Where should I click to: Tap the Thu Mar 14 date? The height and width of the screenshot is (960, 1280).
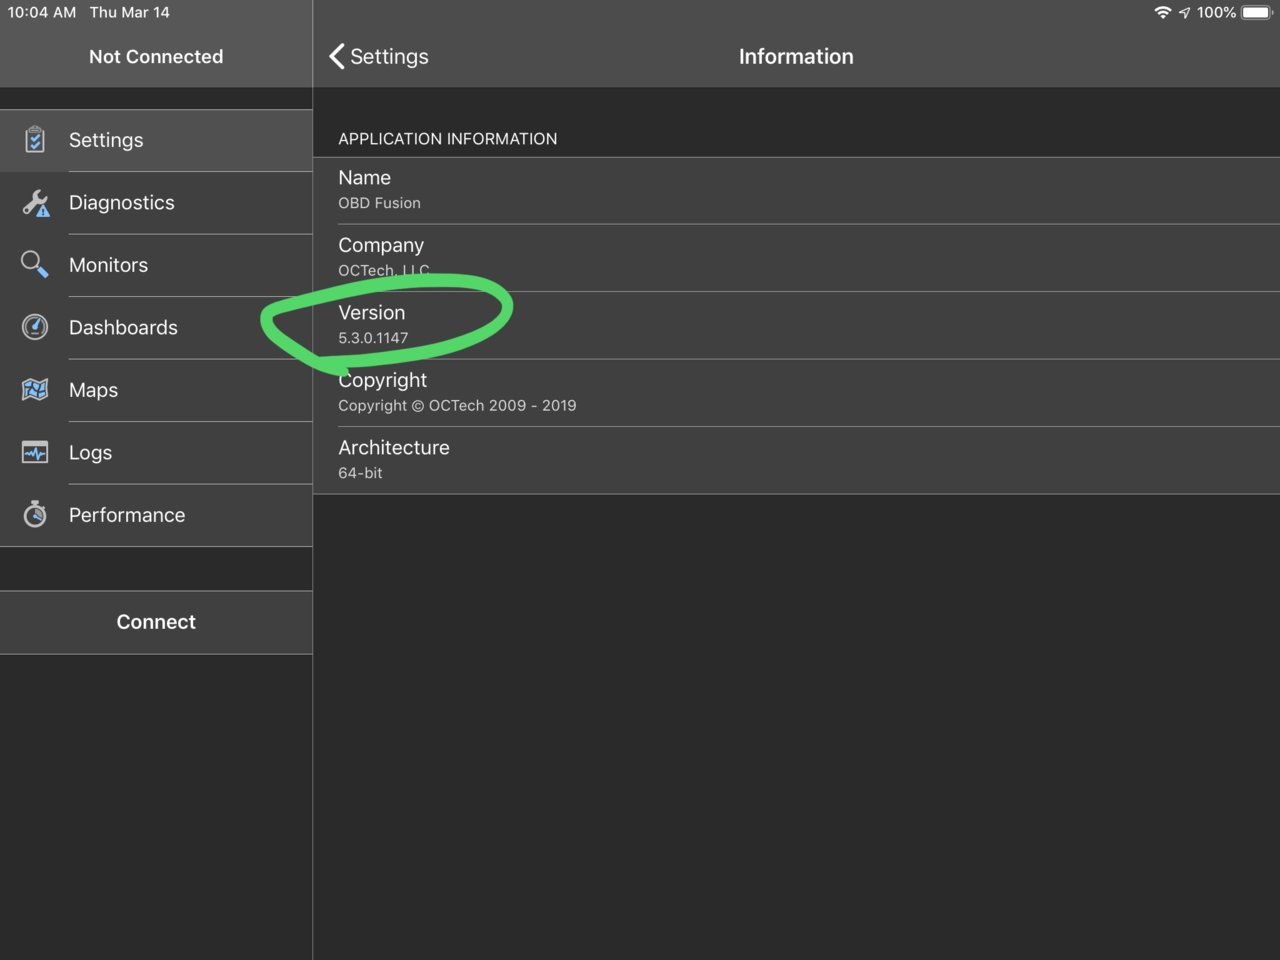pos(130,13)
